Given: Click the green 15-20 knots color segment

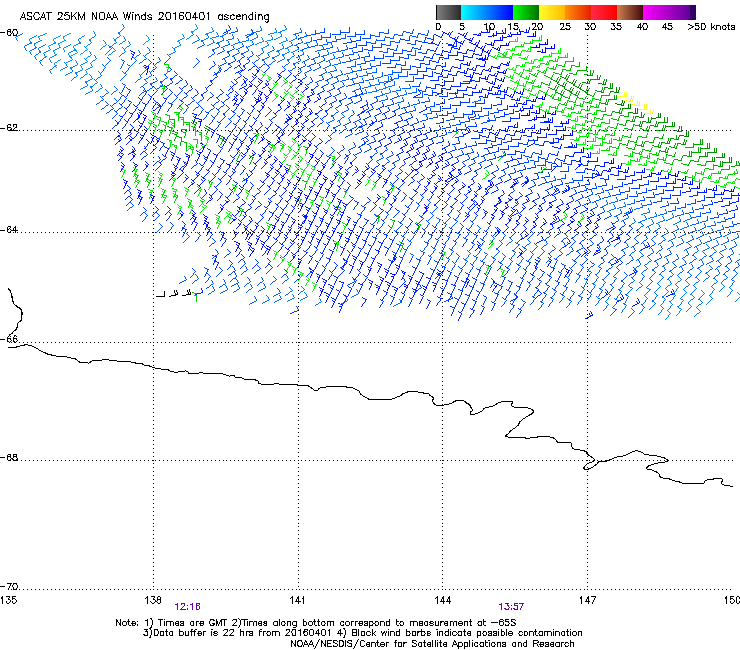Looking at the screenshot, I should pyautogui.click(x=526, y=12).
